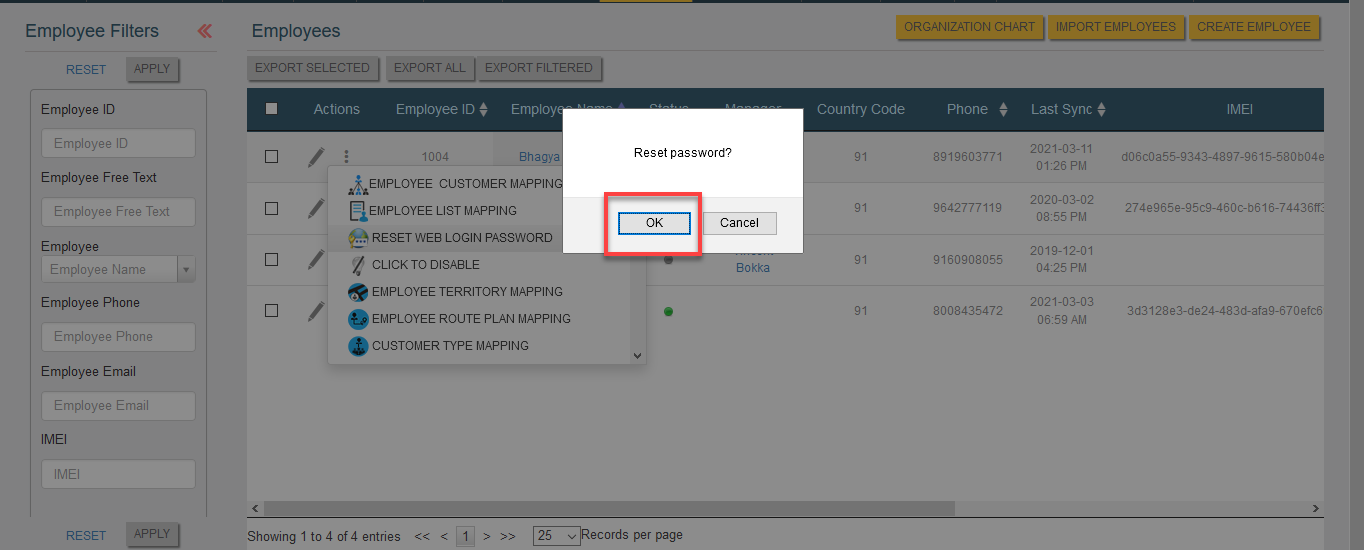Open the Employee Name filter dropdown
The height and width of the screenshot is (550, 1364).
point(186,269)
